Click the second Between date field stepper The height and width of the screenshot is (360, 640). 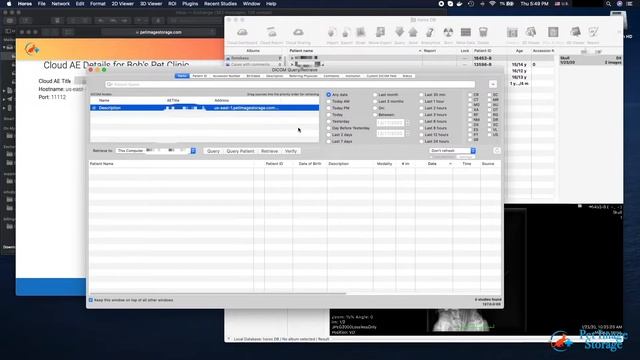(x=407, y=133)
